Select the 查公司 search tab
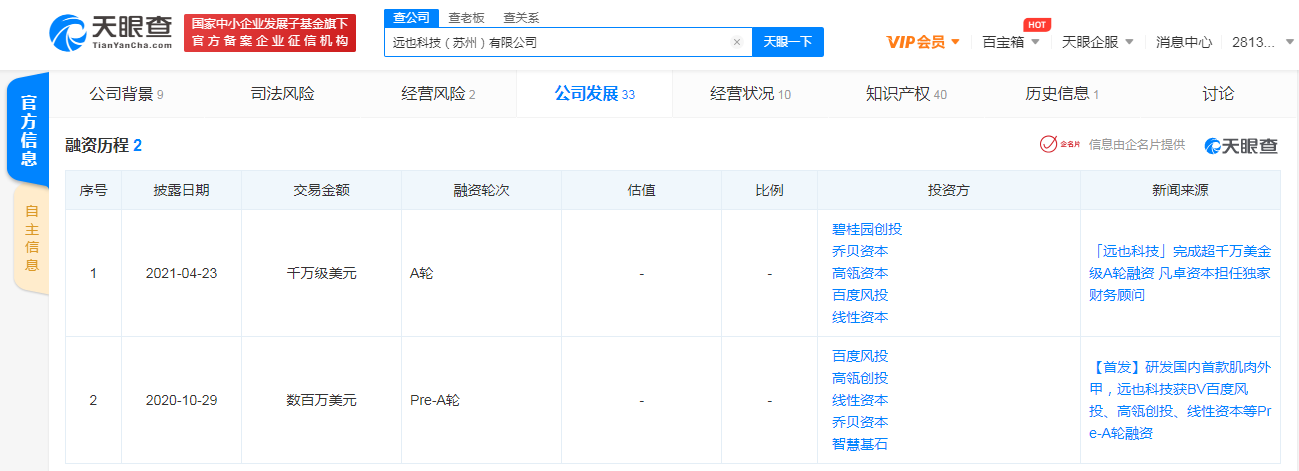The width and height of the screenshot is (1299, 471). (x=411, y=17)
